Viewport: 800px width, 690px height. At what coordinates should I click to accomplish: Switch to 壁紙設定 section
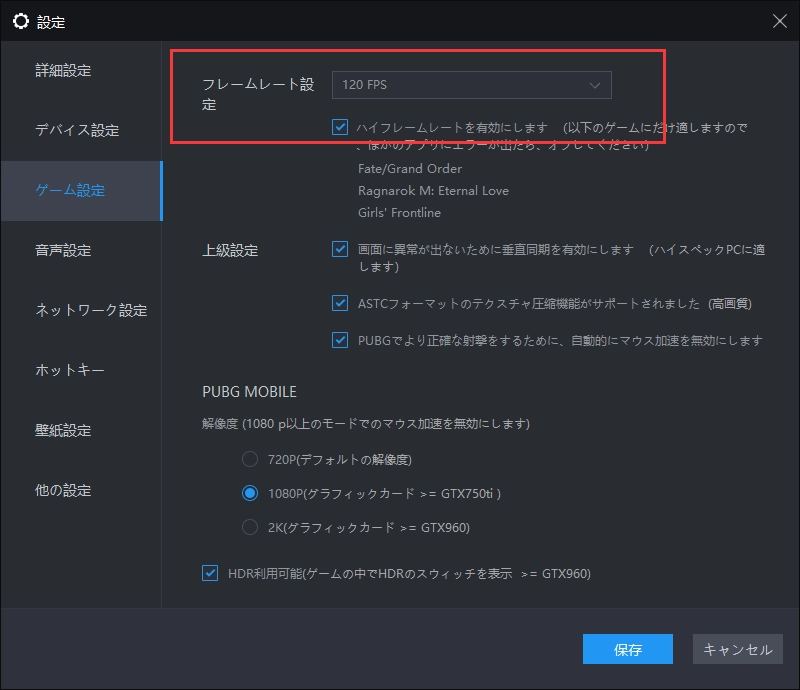point(63,430)
